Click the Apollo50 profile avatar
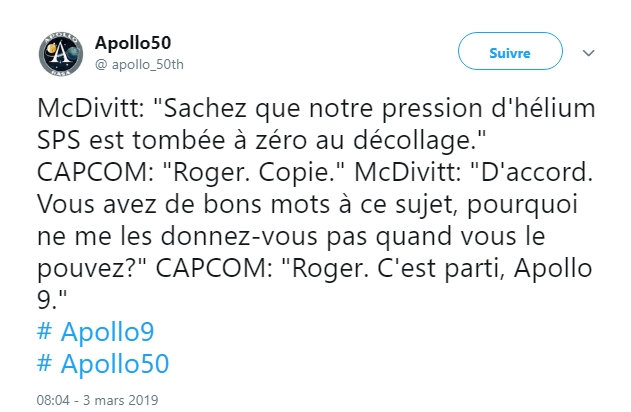 click(60, 53)
